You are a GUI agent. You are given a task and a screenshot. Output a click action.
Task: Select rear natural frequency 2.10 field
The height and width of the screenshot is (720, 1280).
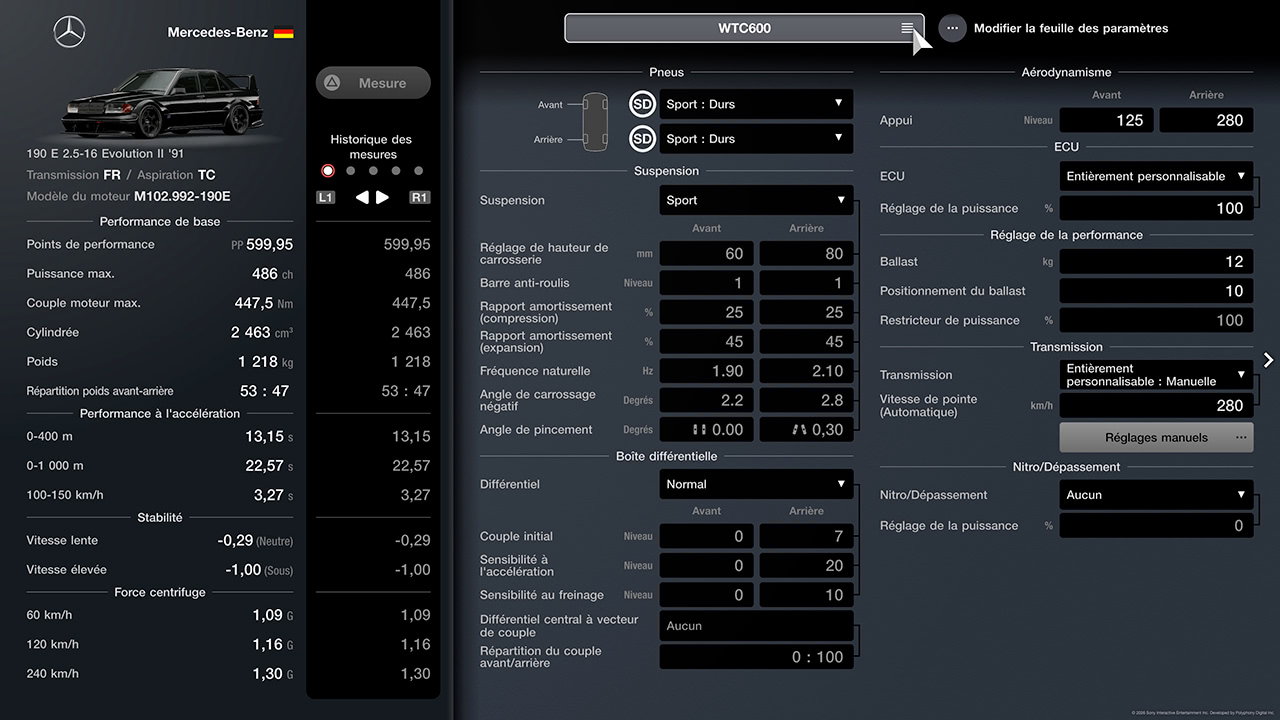(807, 371)
